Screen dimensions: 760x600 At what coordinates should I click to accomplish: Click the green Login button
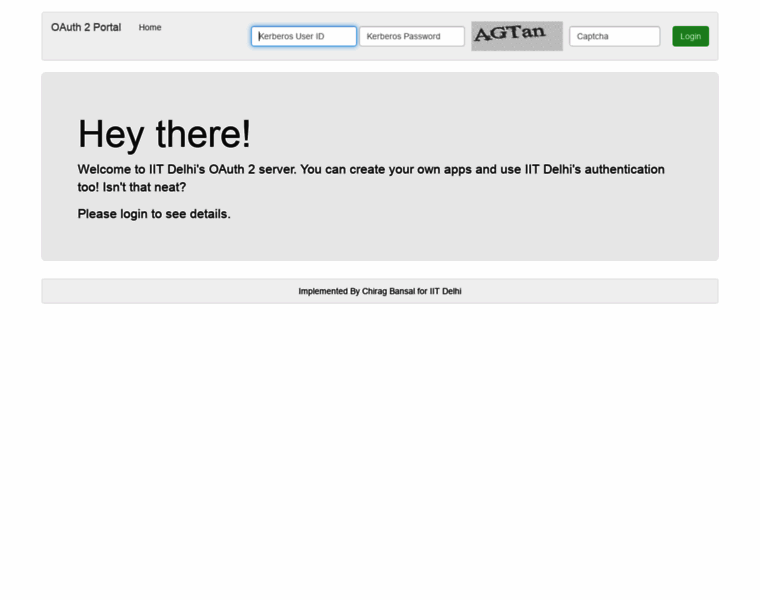[690, 36]
